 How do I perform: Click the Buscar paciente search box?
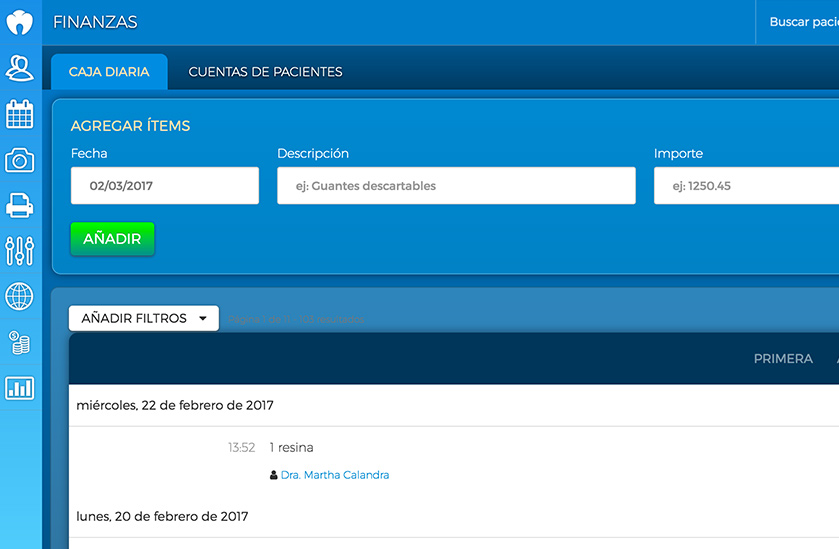point(802,22)
